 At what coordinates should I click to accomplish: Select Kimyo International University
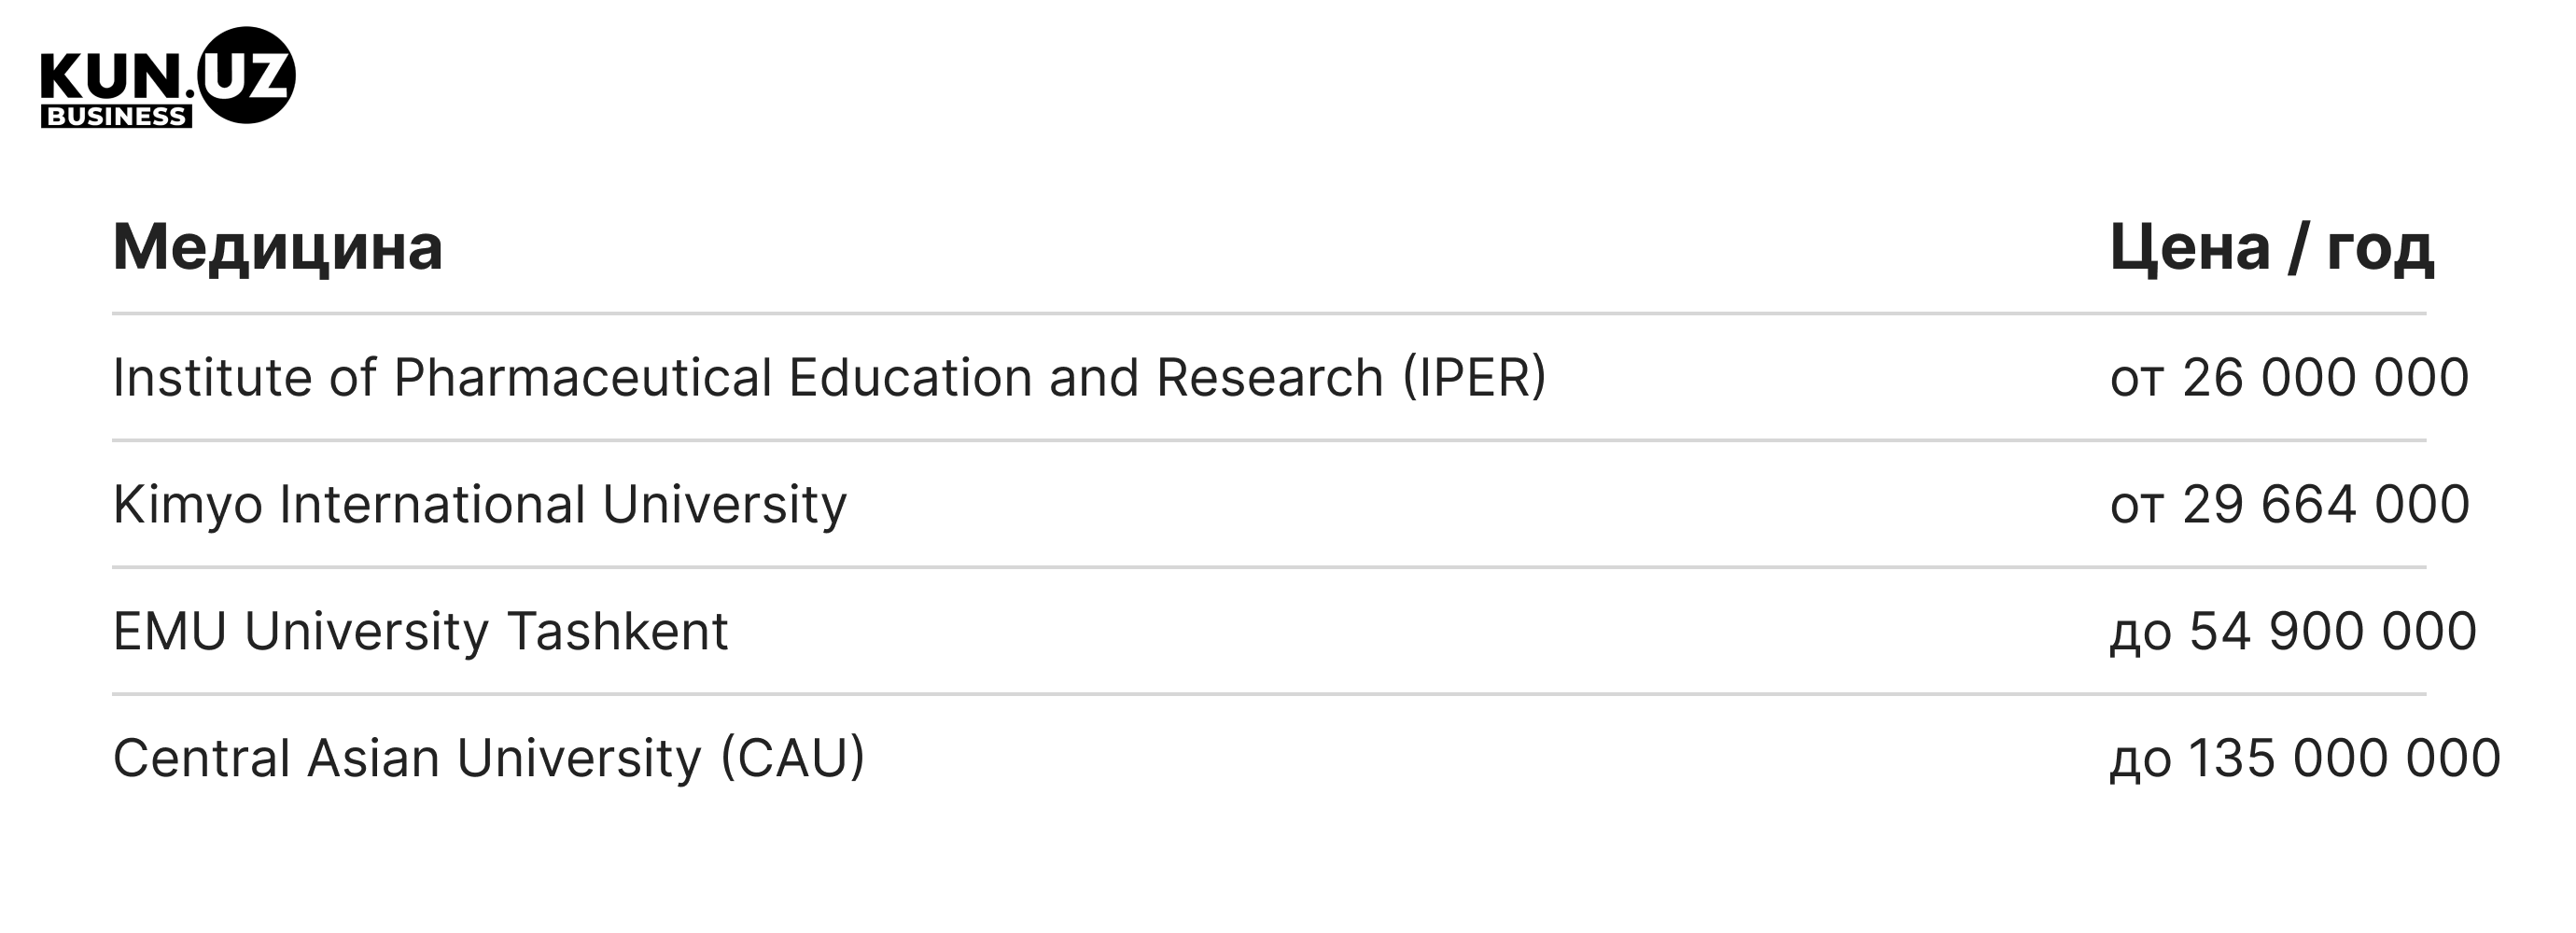(479, 505)
